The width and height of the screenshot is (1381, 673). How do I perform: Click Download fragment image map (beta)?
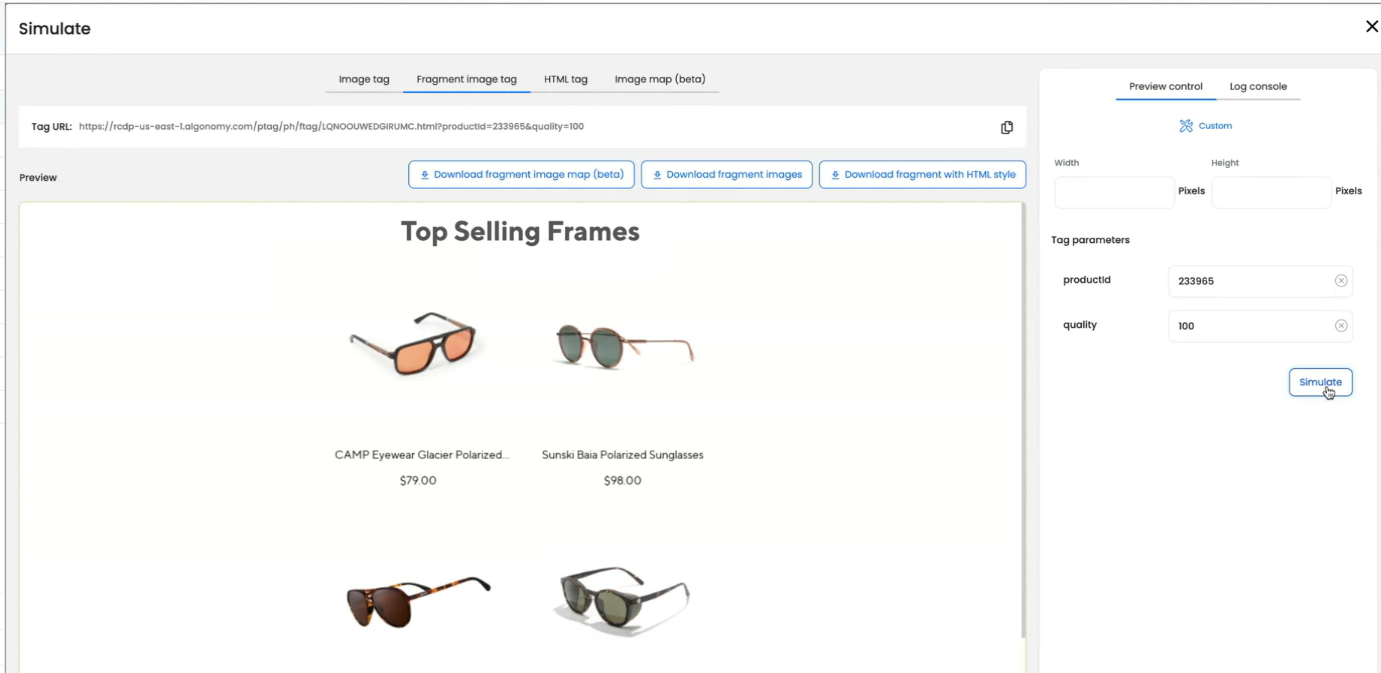522,174
